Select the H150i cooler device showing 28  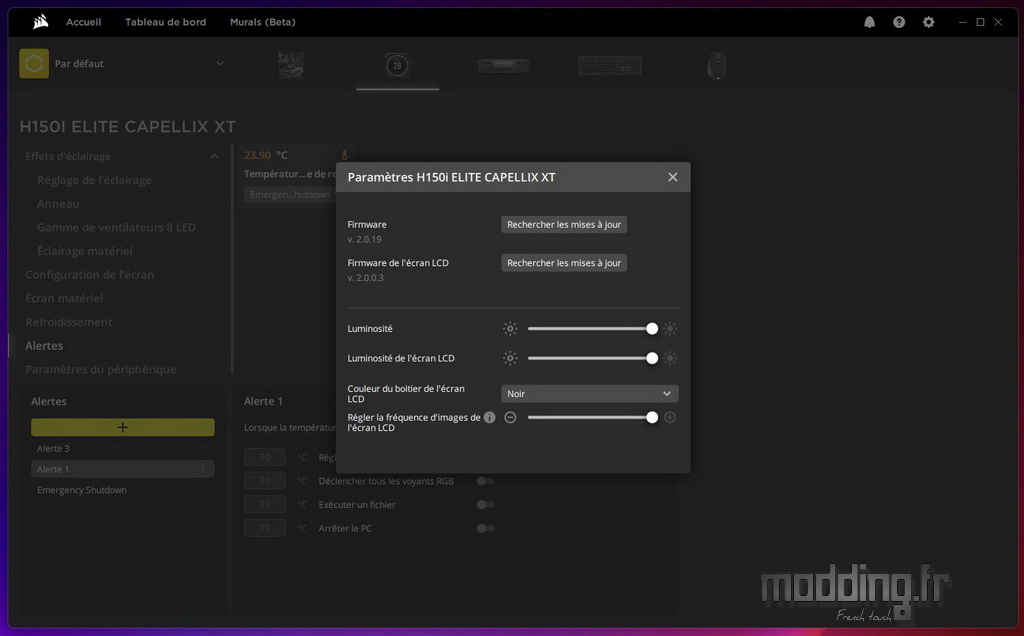pyautogui.click(x=397, y=65)
